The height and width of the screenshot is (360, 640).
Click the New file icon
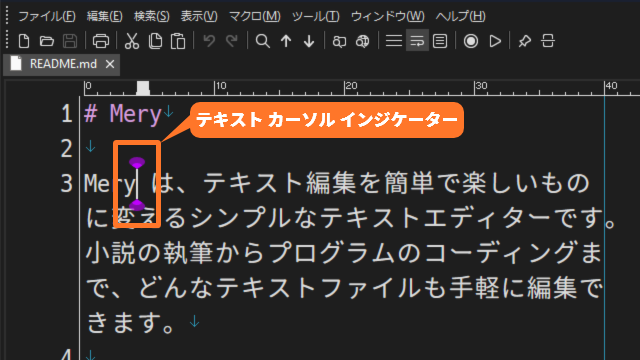click(24, 41)
